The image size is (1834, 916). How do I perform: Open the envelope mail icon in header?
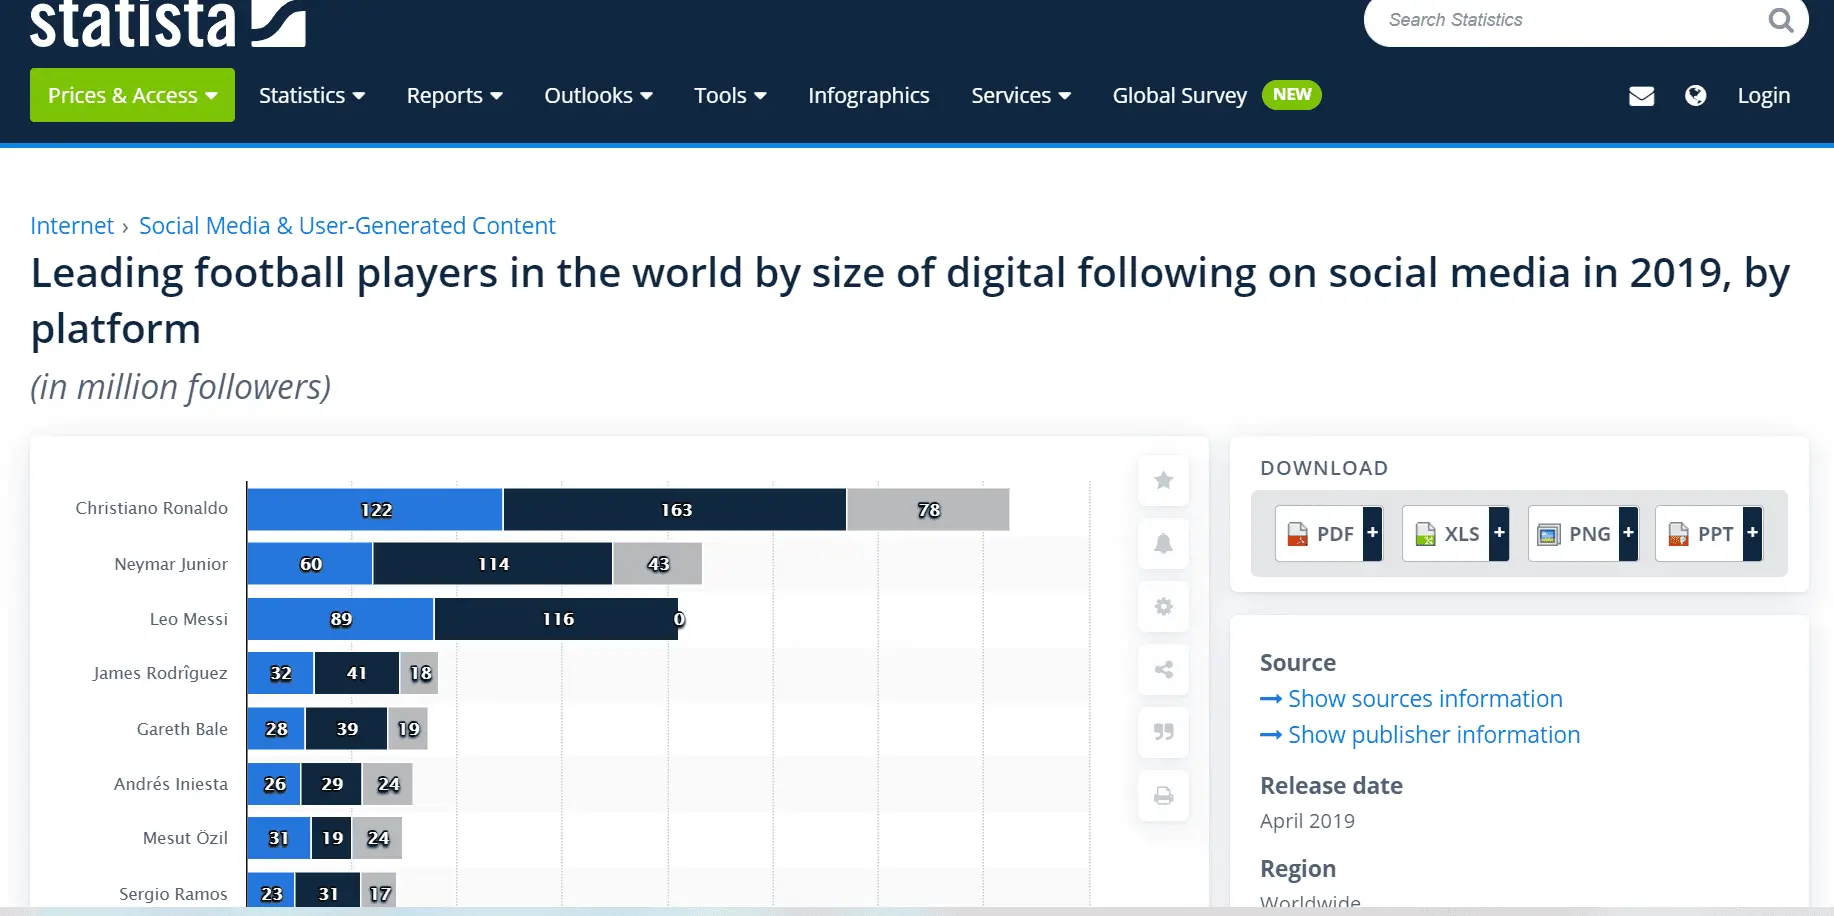click(x=1641, y=96)
